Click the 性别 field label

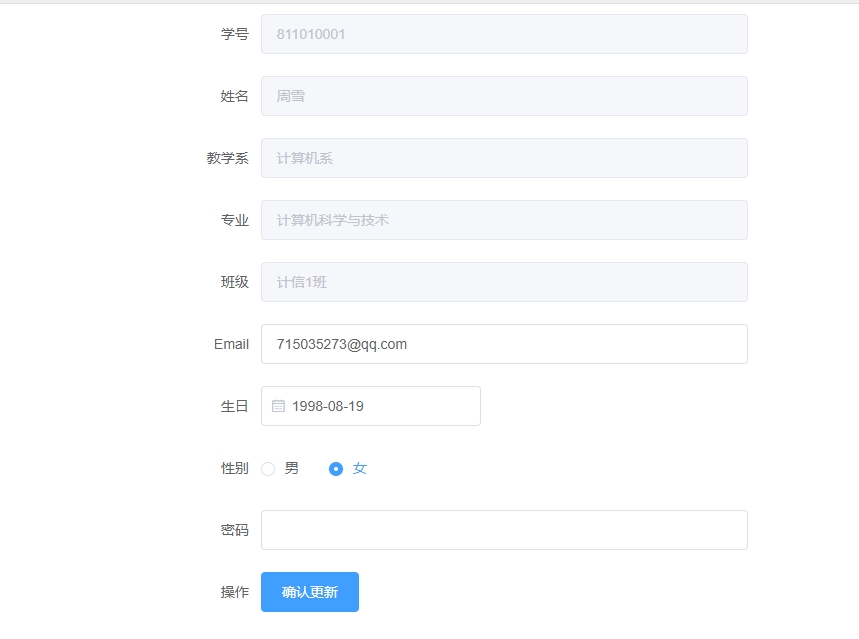[234, 468]
